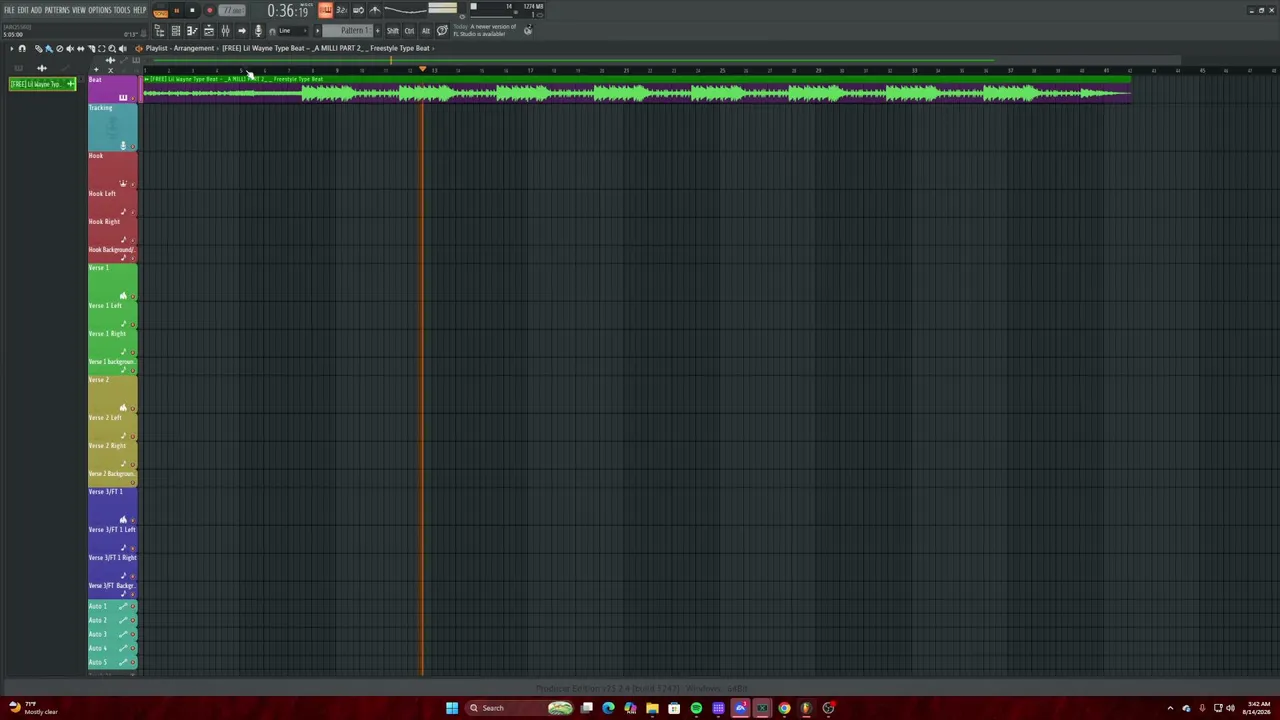Select the playlist Paint brush tool

(x=49, y=48)
